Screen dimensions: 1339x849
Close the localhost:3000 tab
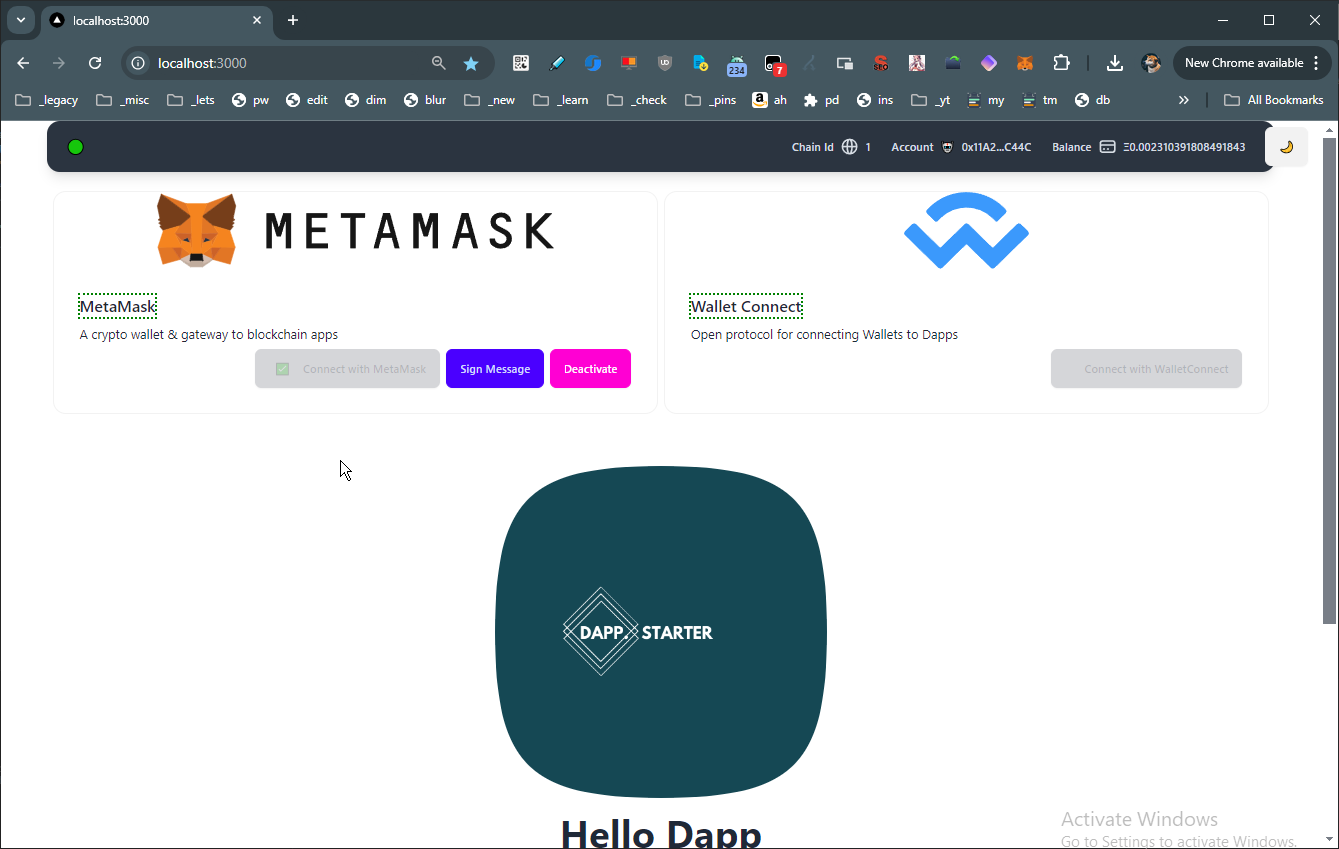(x=257, y=20)
